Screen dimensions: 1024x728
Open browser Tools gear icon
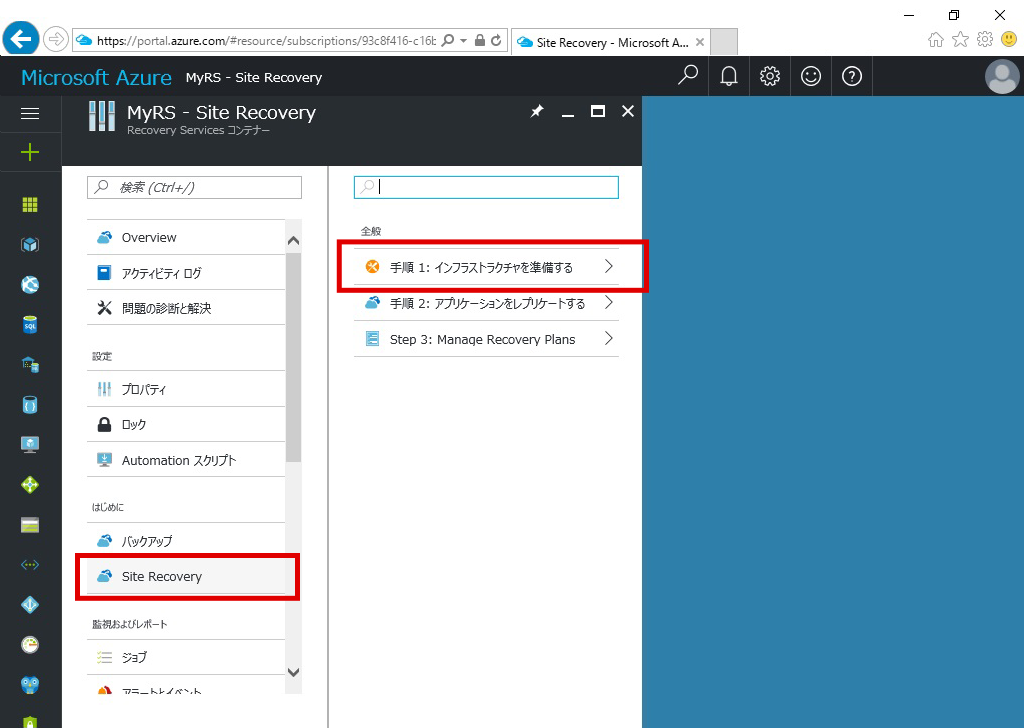[x=985, y=40]
